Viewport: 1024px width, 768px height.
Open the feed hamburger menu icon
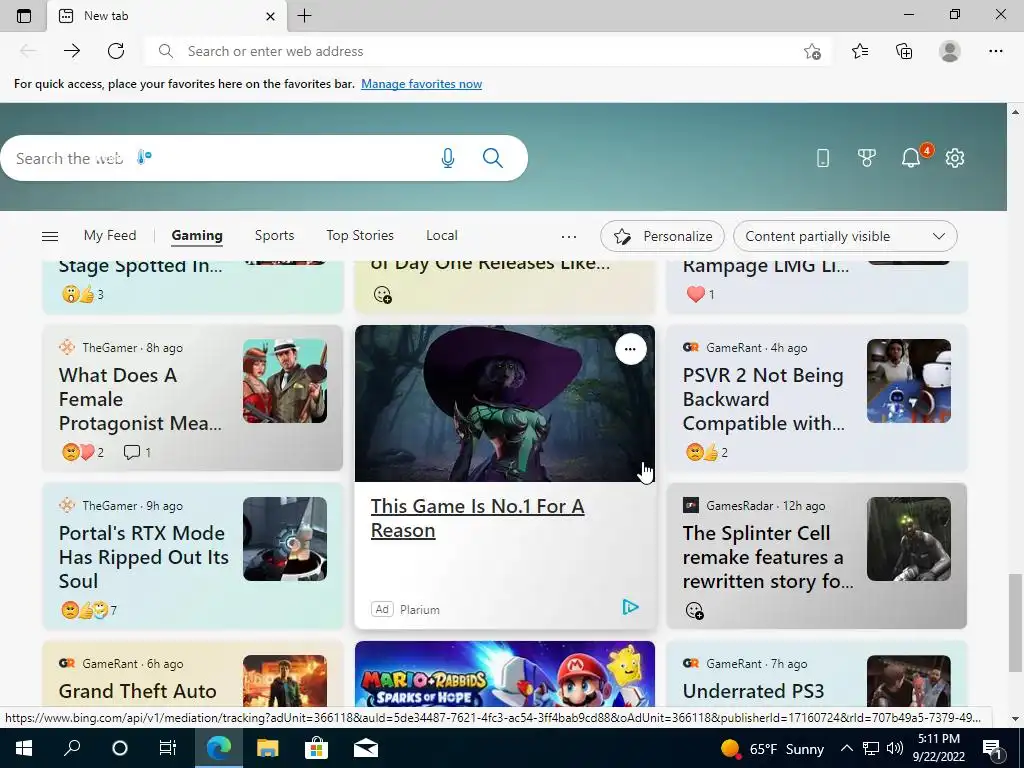click(50, 236)
